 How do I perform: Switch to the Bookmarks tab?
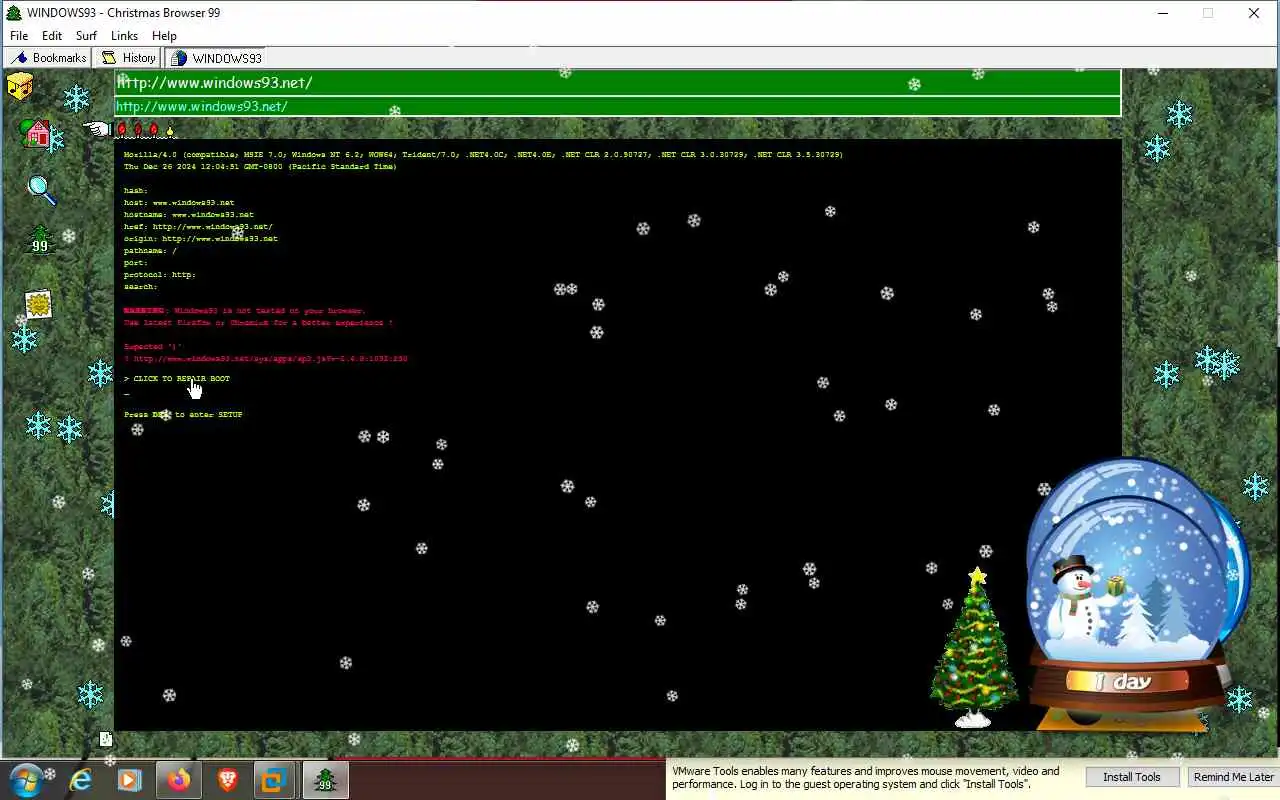(47, 58)
